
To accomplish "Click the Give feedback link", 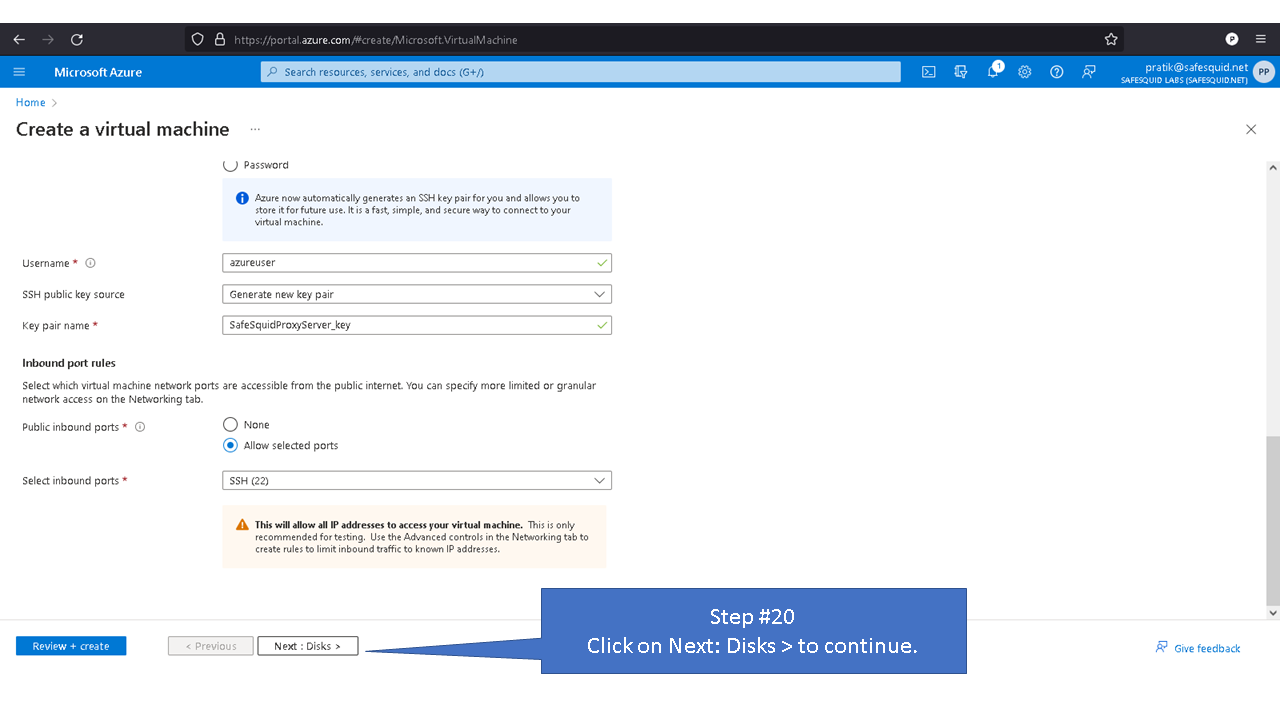I will point(1198,648).
